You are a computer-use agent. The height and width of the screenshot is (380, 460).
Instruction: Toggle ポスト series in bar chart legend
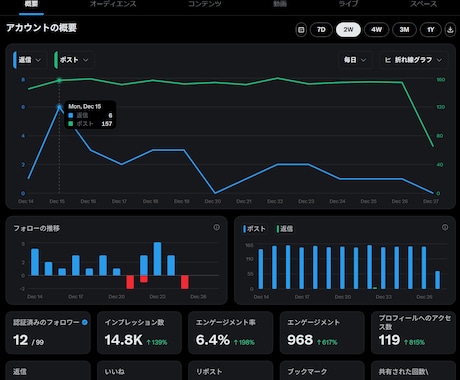point(255,229)
